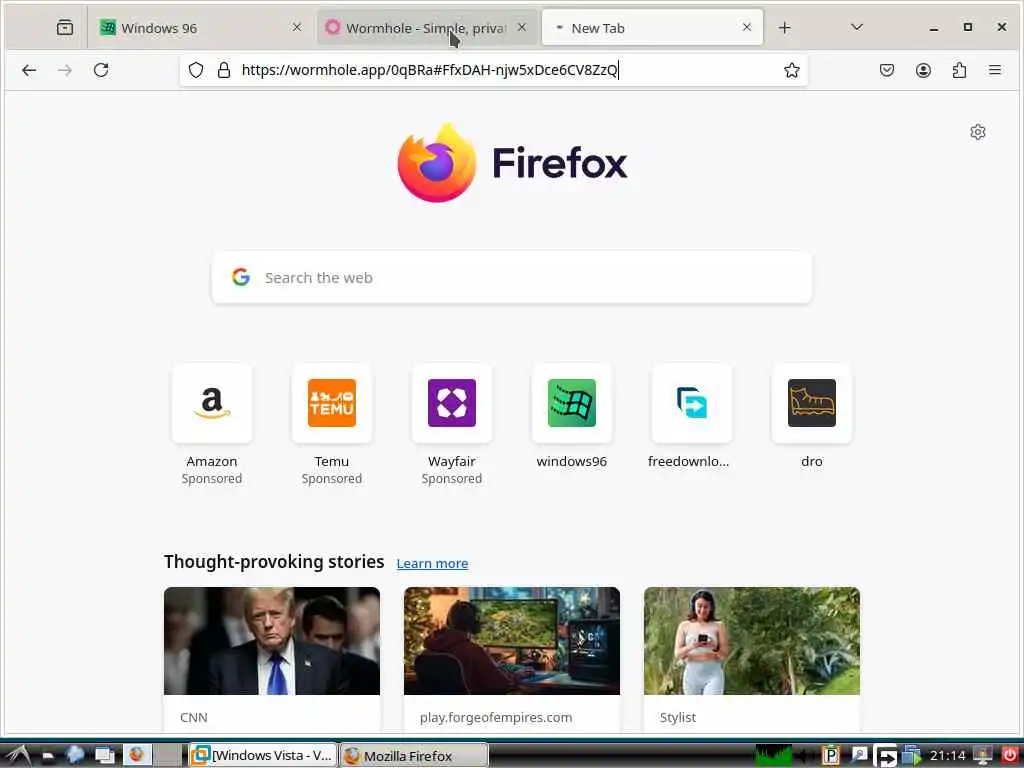Click Firefox quick-launch taskbar icon
Viewport: 1024px width, 768px height.
136,755
